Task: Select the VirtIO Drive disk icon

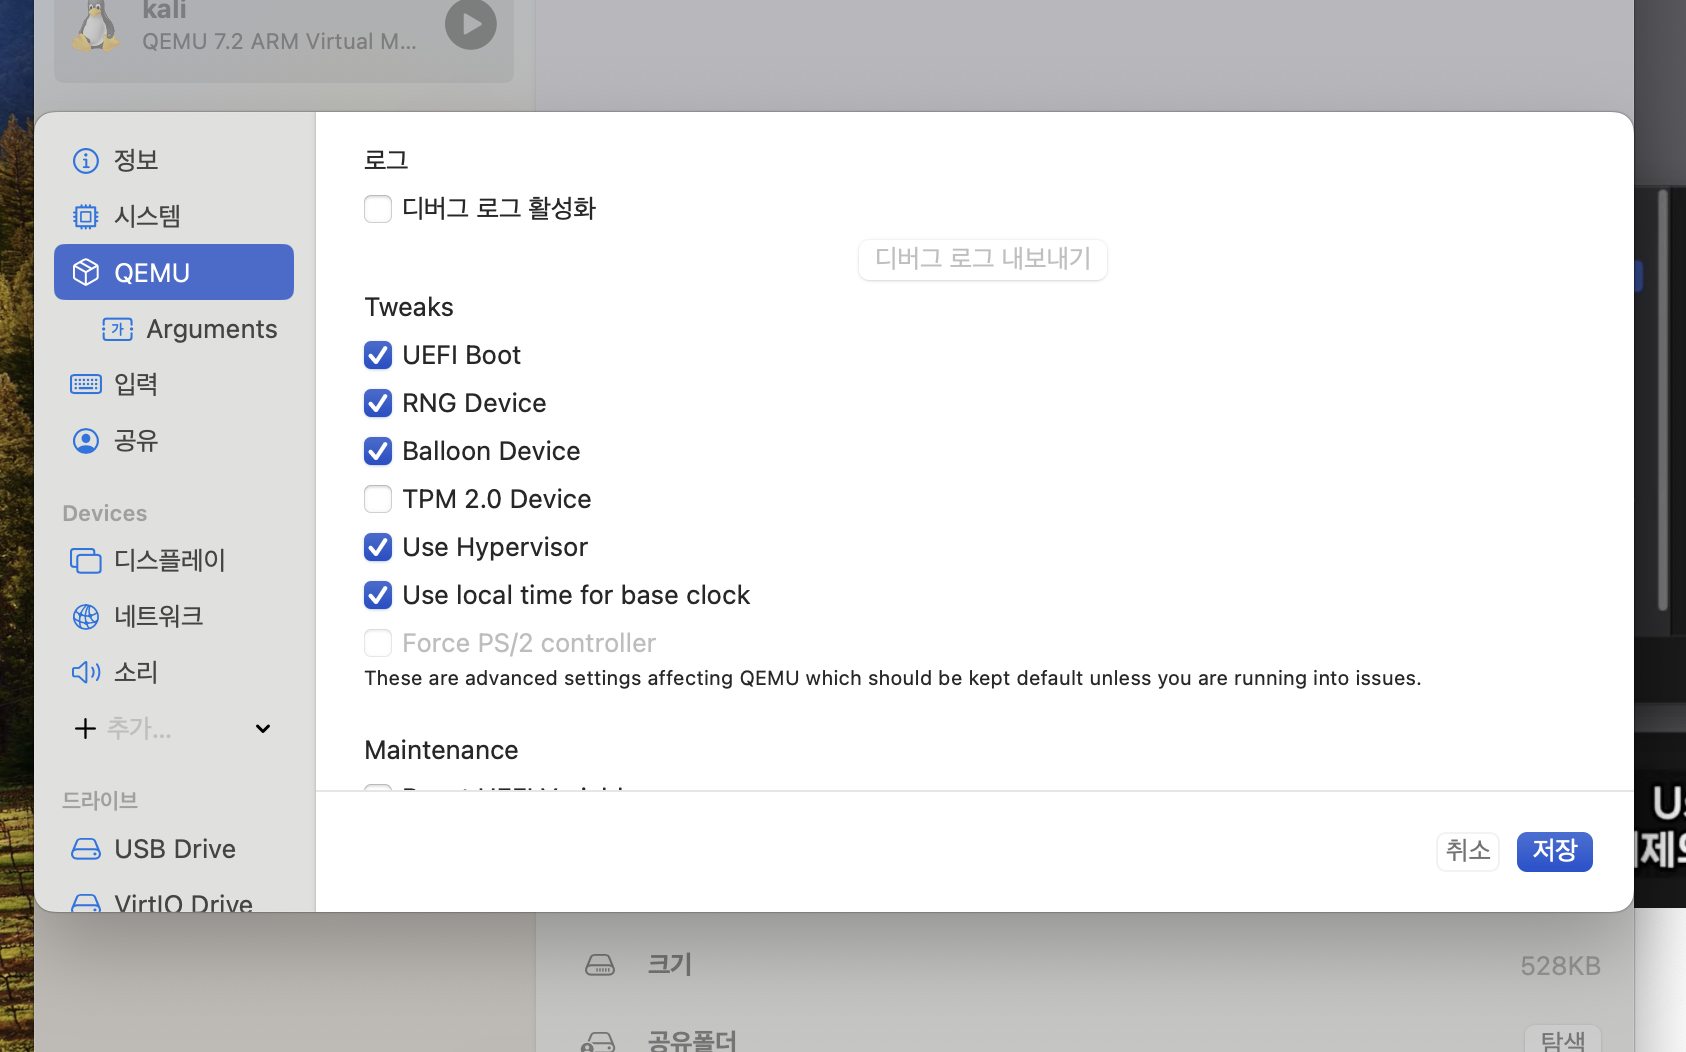Action: 86,903
